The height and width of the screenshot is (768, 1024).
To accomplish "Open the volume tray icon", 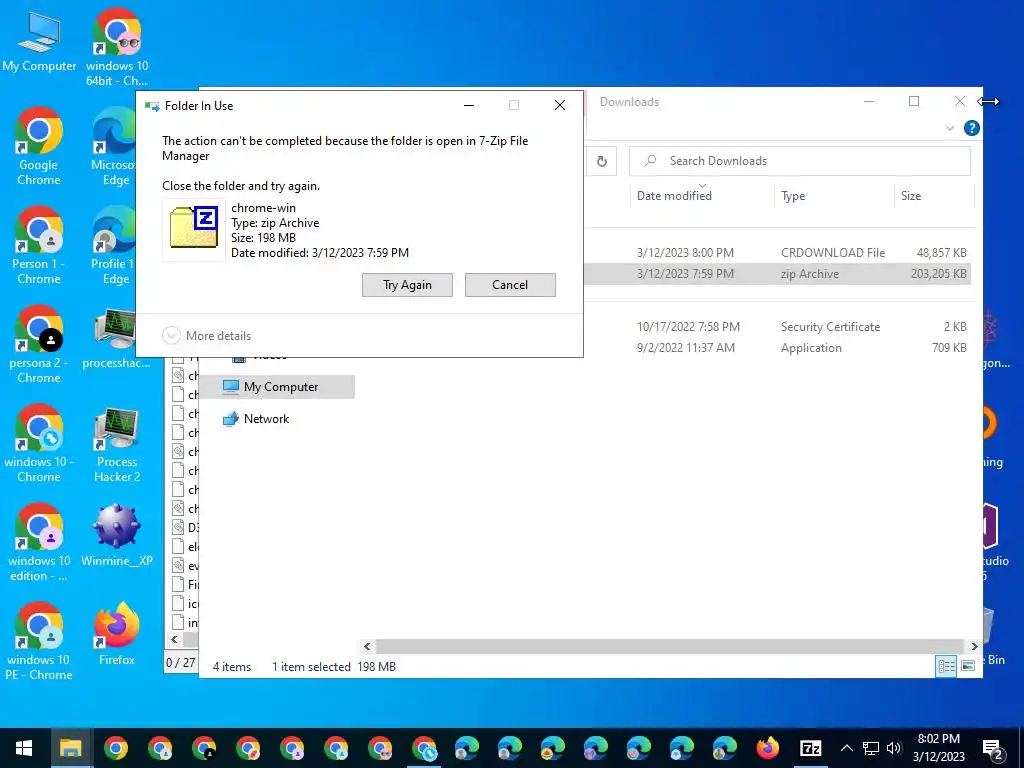I will coord(894,748).
